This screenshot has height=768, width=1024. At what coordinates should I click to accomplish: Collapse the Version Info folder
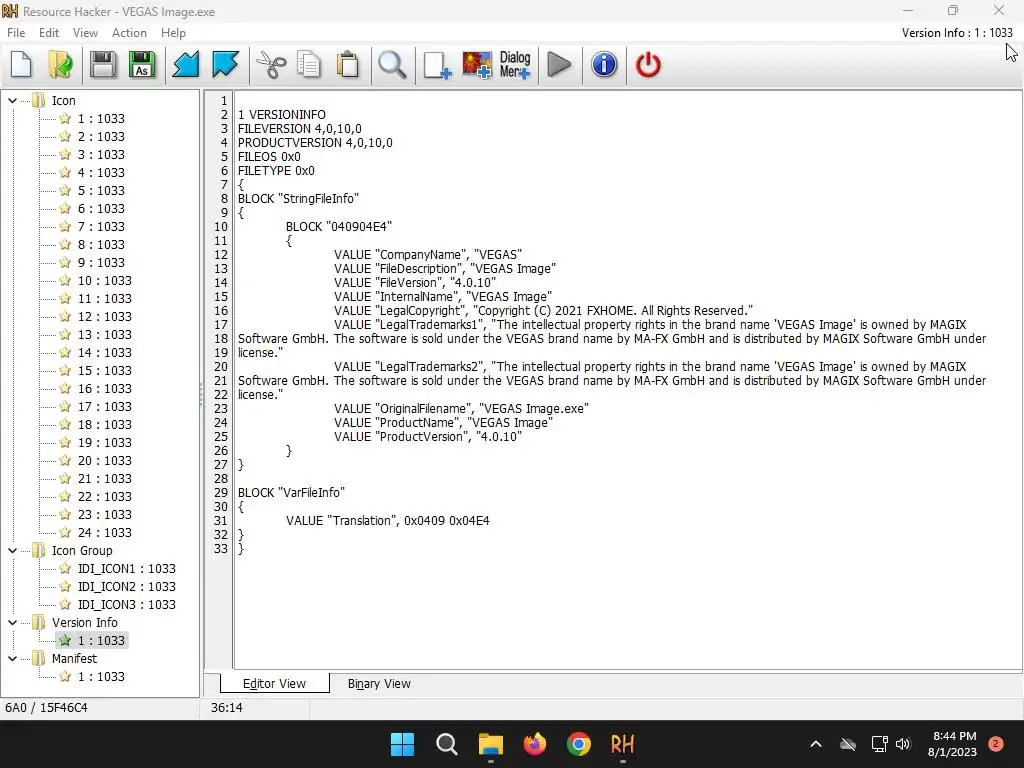[x=12, y=622]
